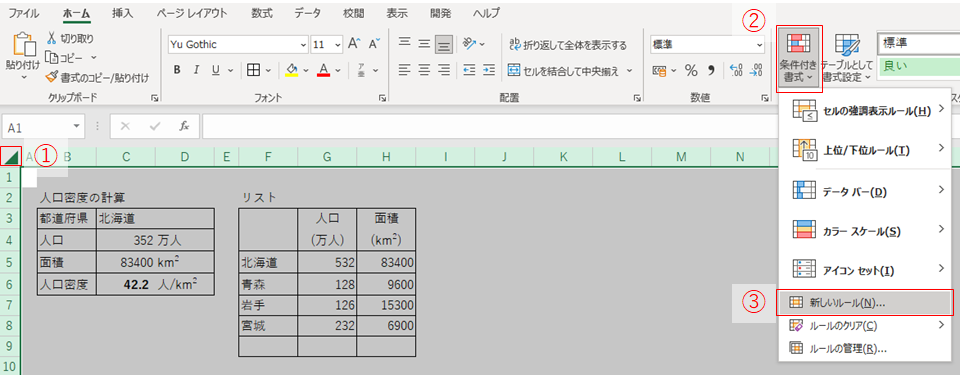Toggle Bold formatting
This screenshot has width=960, height=375.
[x=177, y=70]
